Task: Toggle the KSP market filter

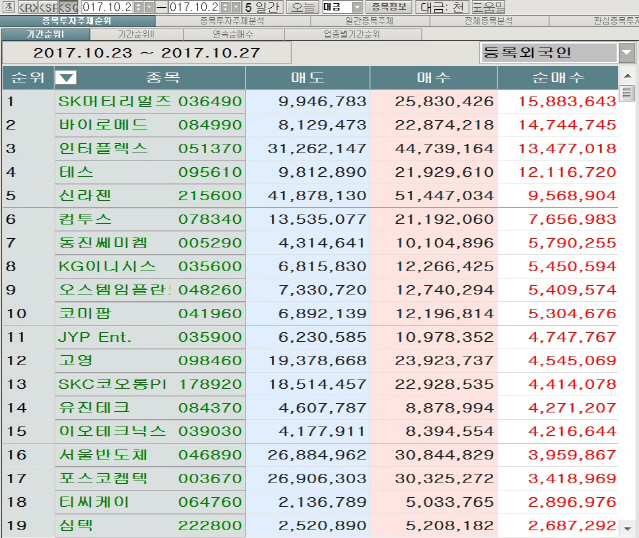Action: (48, 7)
